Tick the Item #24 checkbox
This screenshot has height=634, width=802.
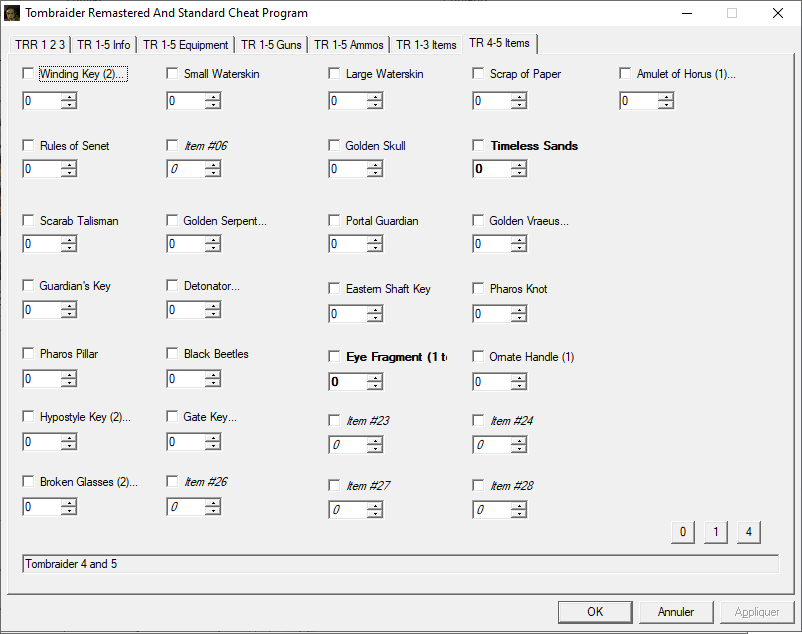pos(478,420)
